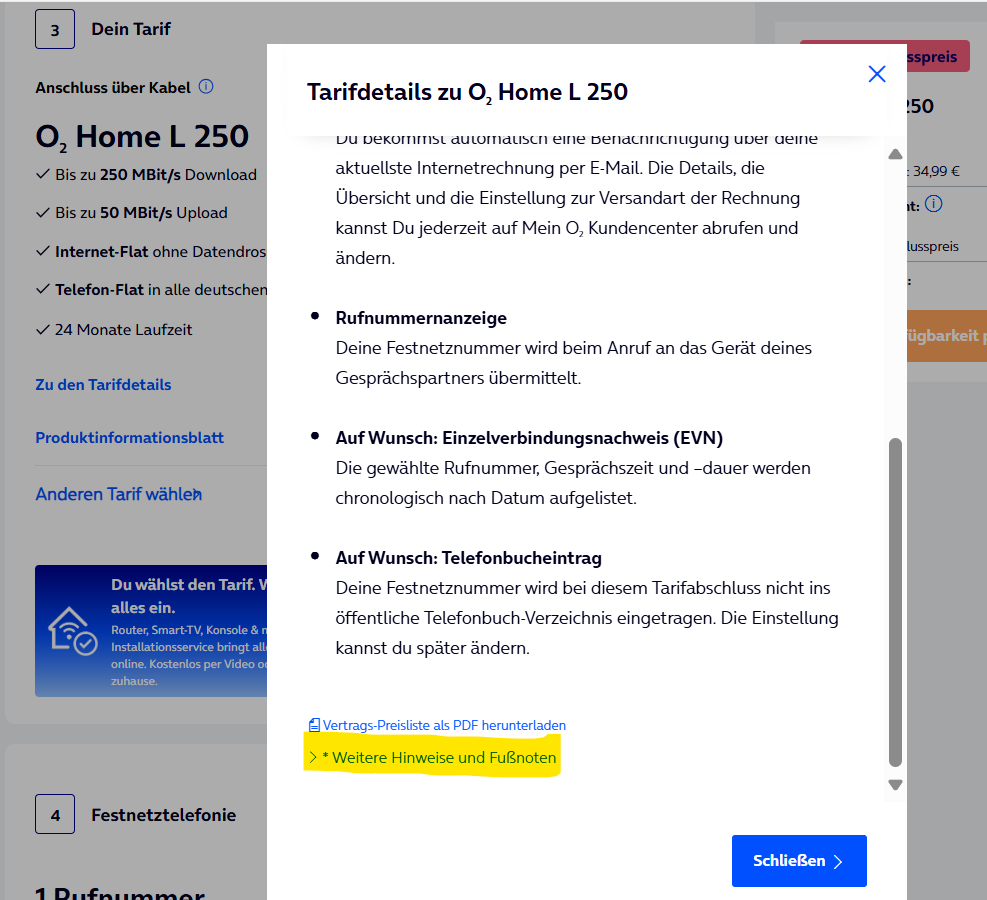Open the Produktinformationsblatt link
The image size is (987, 900).
pyautogui.click(x=130, y=437)
